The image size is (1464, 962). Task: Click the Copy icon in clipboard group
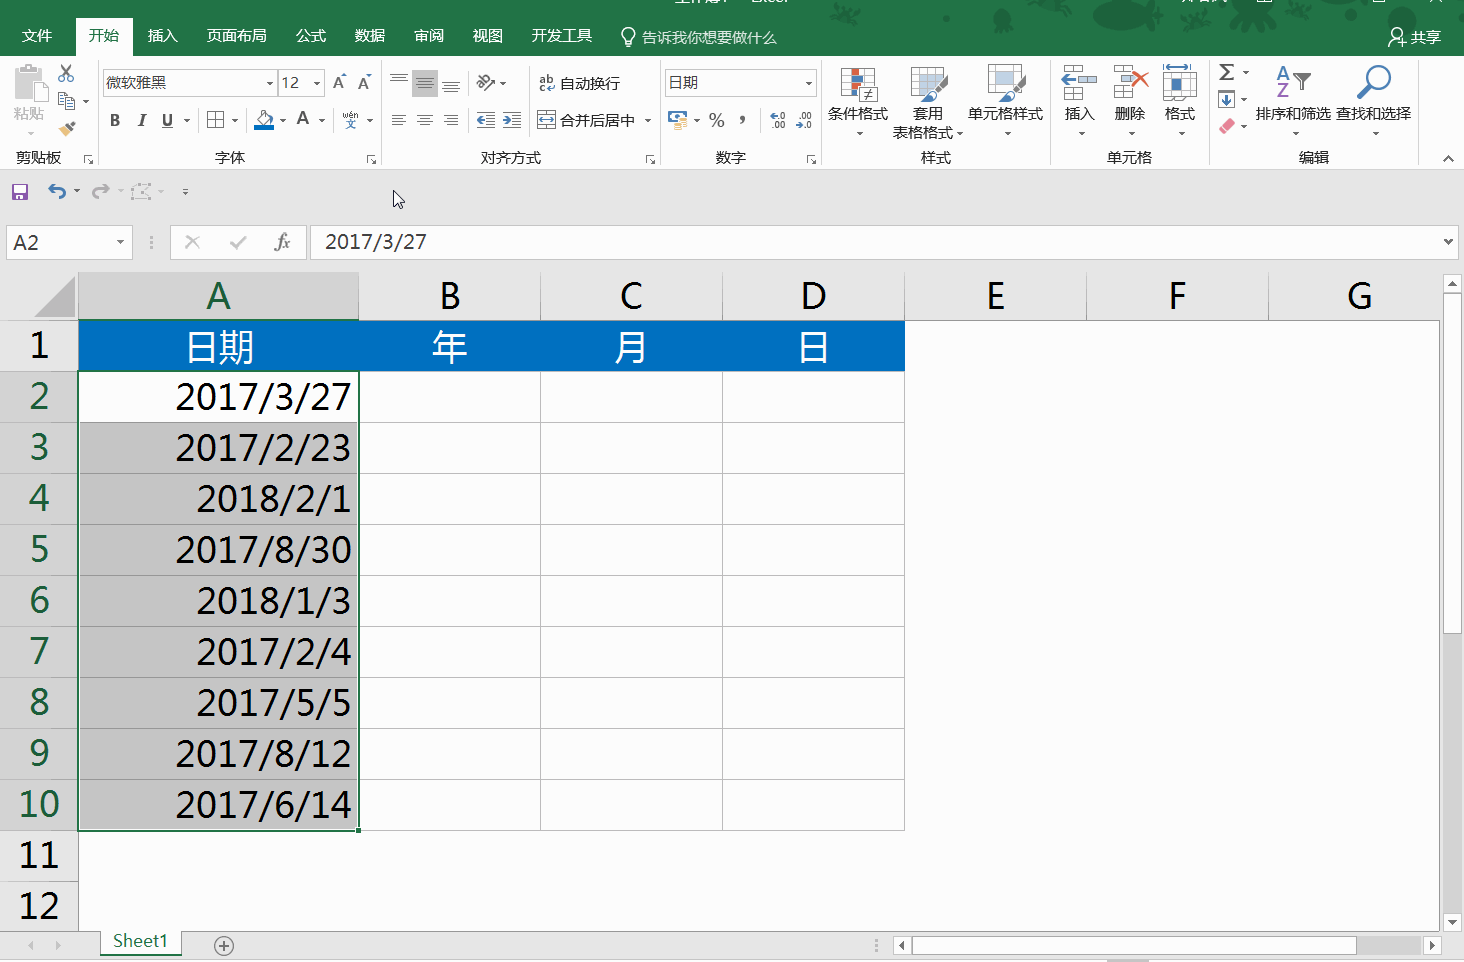(67, 101)
